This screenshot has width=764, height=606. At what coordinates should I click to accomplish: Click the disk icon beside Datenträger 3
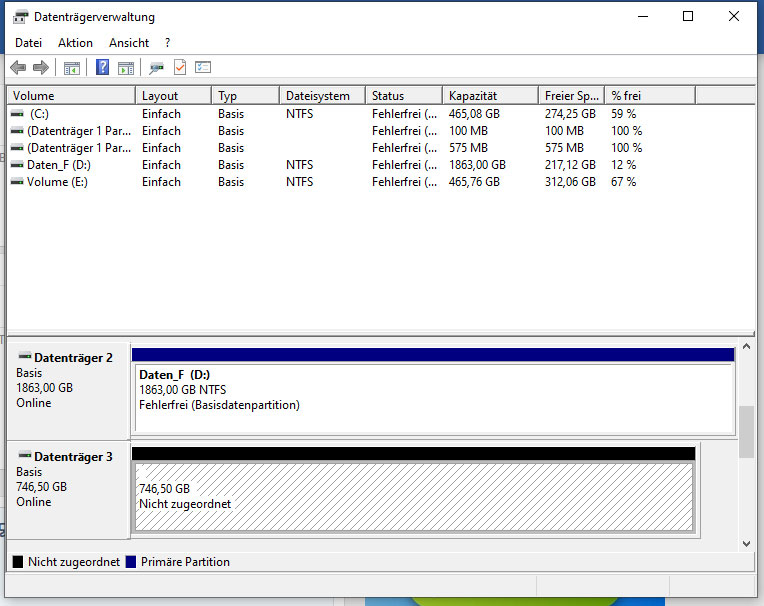click(25, 454)
